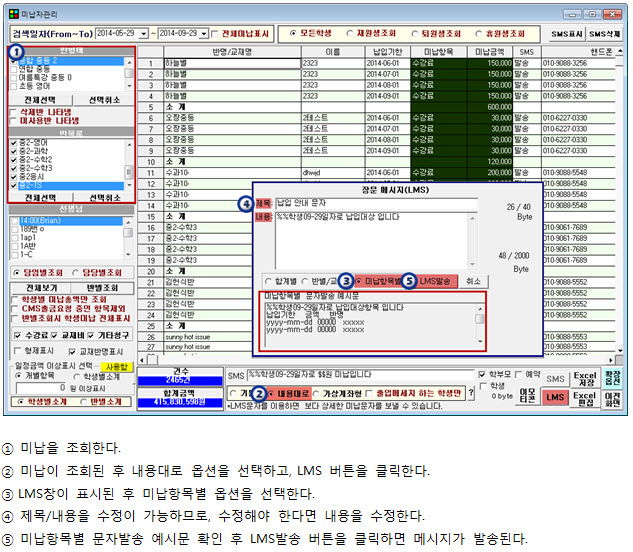This screenshot has width=633, height=552.
Task: Toggle the 전체미납표시 checkbox
Action: 215,34
